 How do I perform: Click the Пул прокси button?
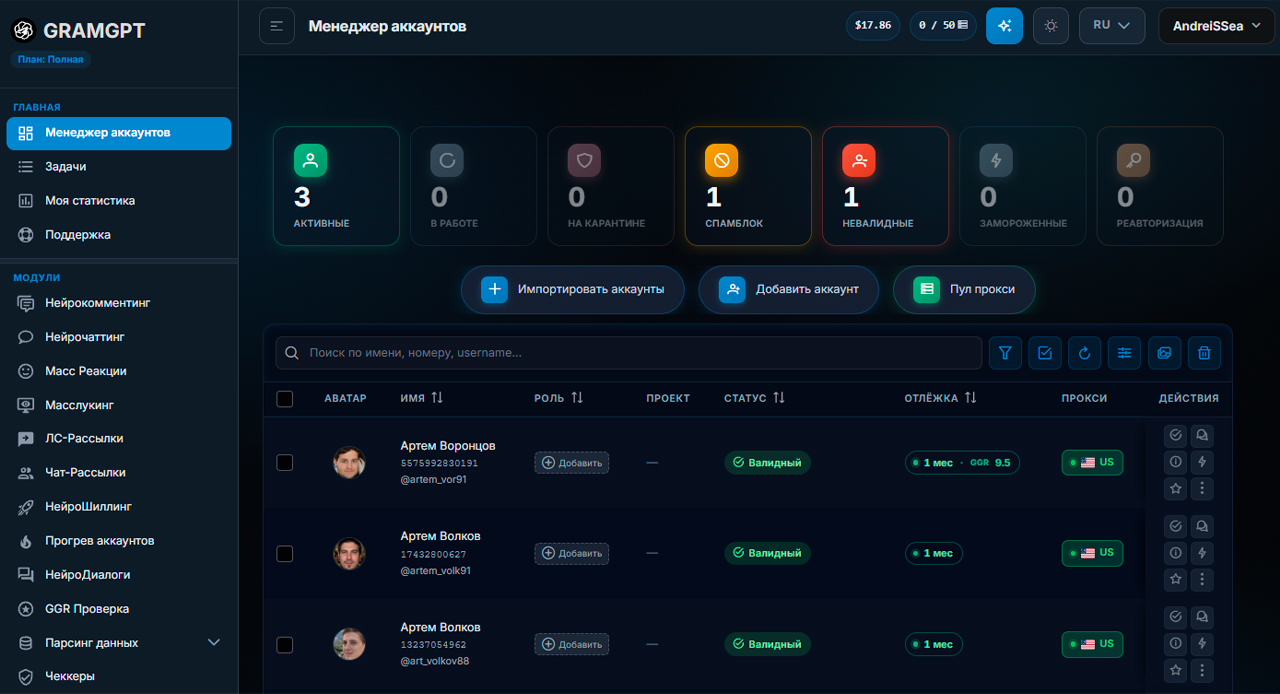pyautogui.click(x=964, y=289)
